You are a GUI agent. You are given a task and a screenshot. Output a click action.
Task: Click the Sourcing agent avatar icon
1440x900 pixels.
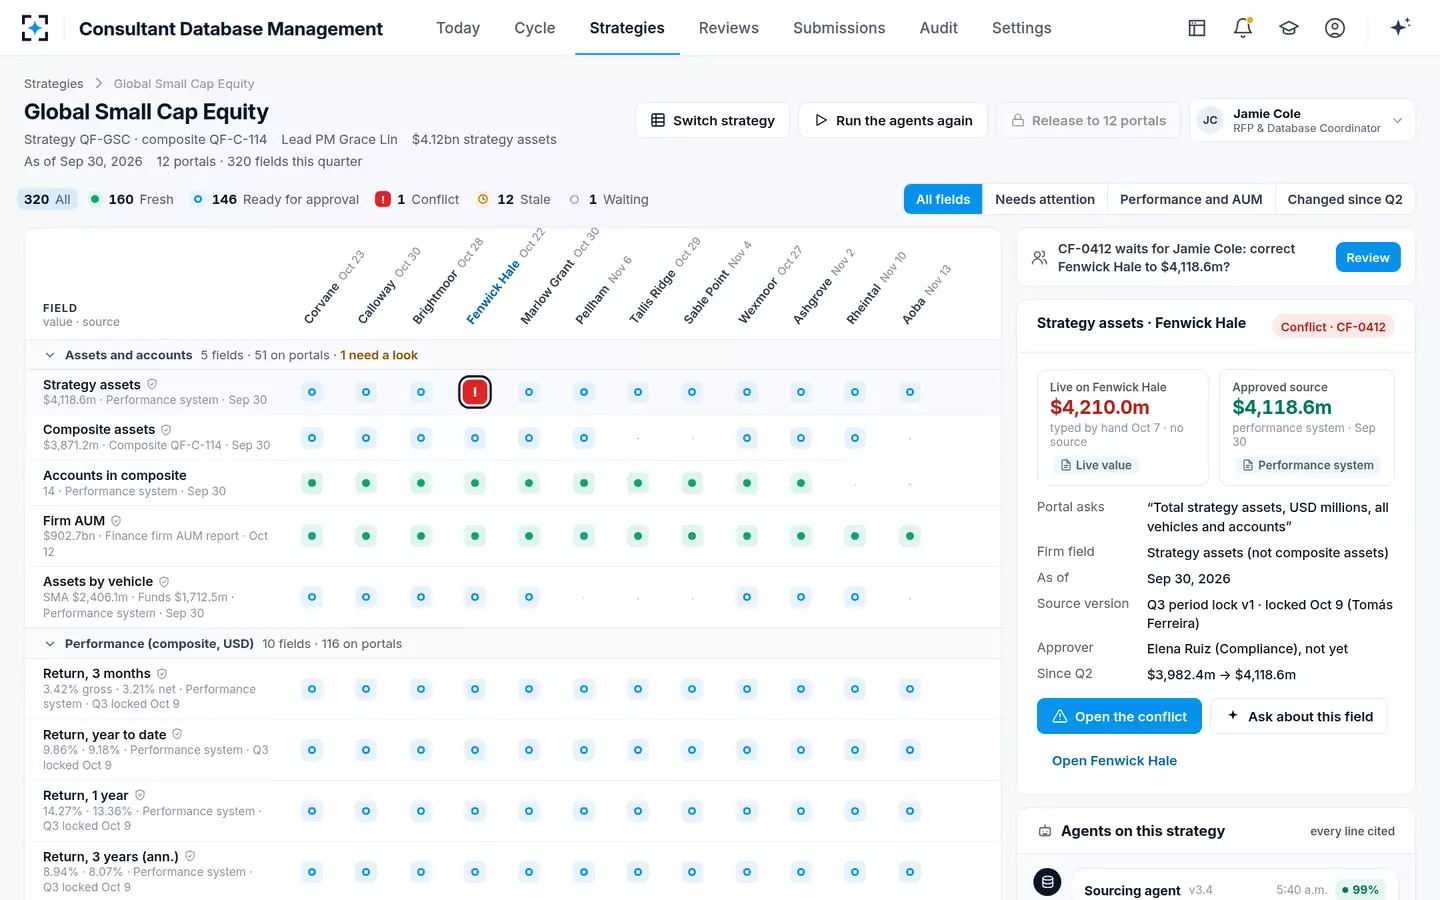pos(1047,882)
